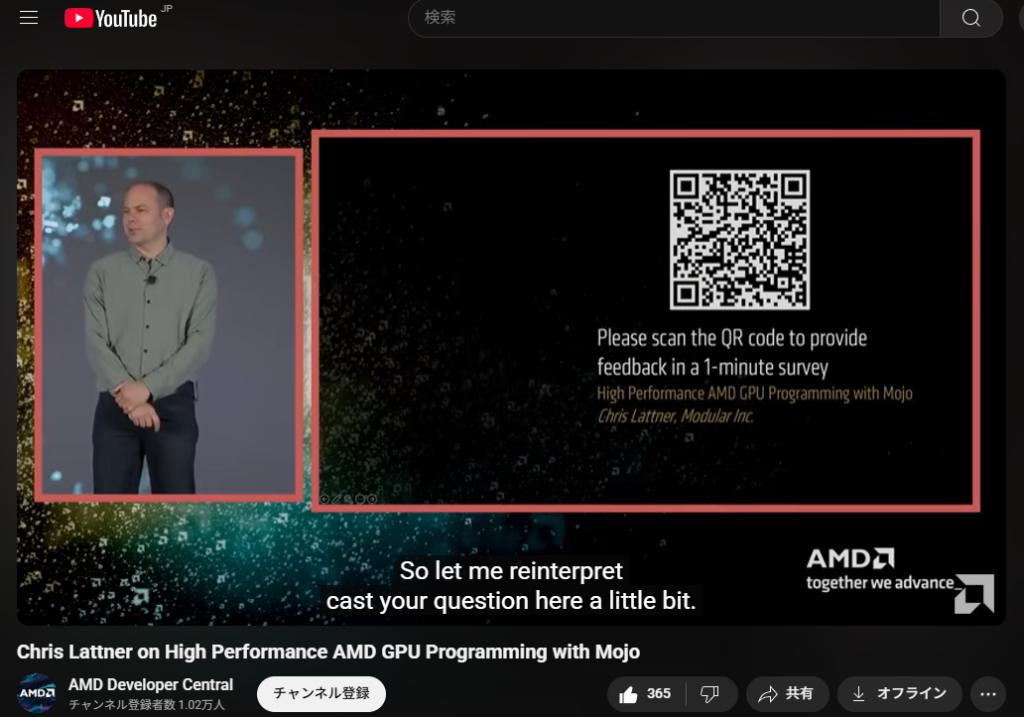This screenshot has height=717, width=1024.
Task: Click the caption text 'So let me reinterpret'
Action: (511, 571)
